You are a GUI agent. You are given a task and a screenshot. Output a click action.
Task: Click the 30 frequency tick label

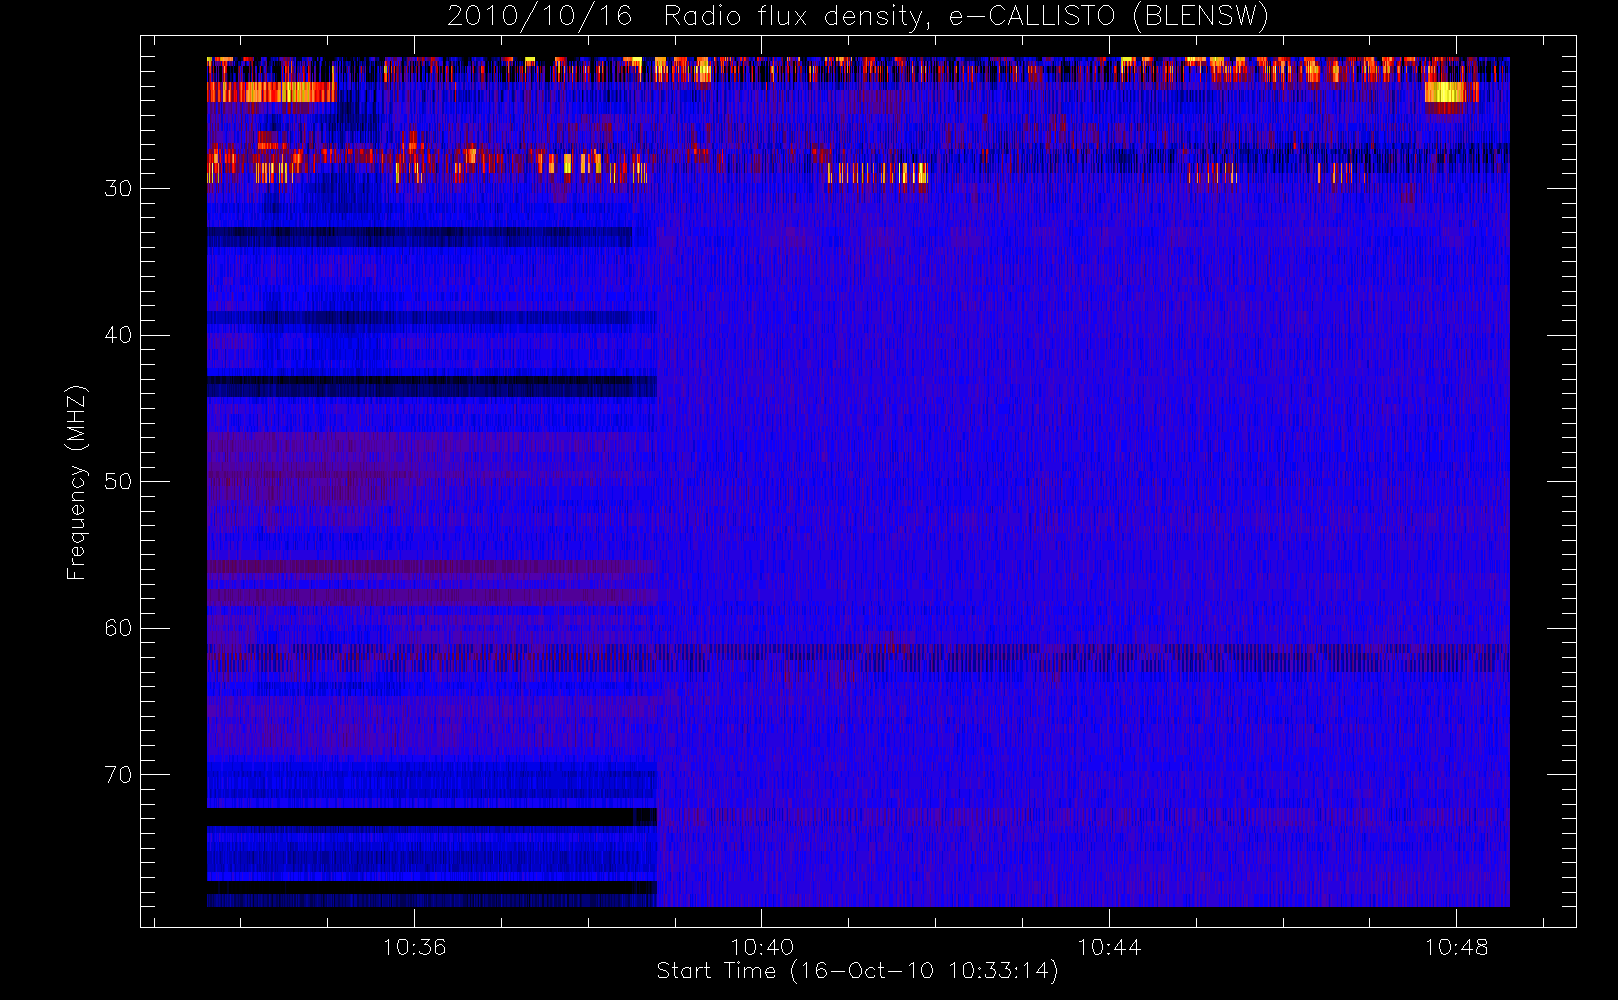pos(118,189)
